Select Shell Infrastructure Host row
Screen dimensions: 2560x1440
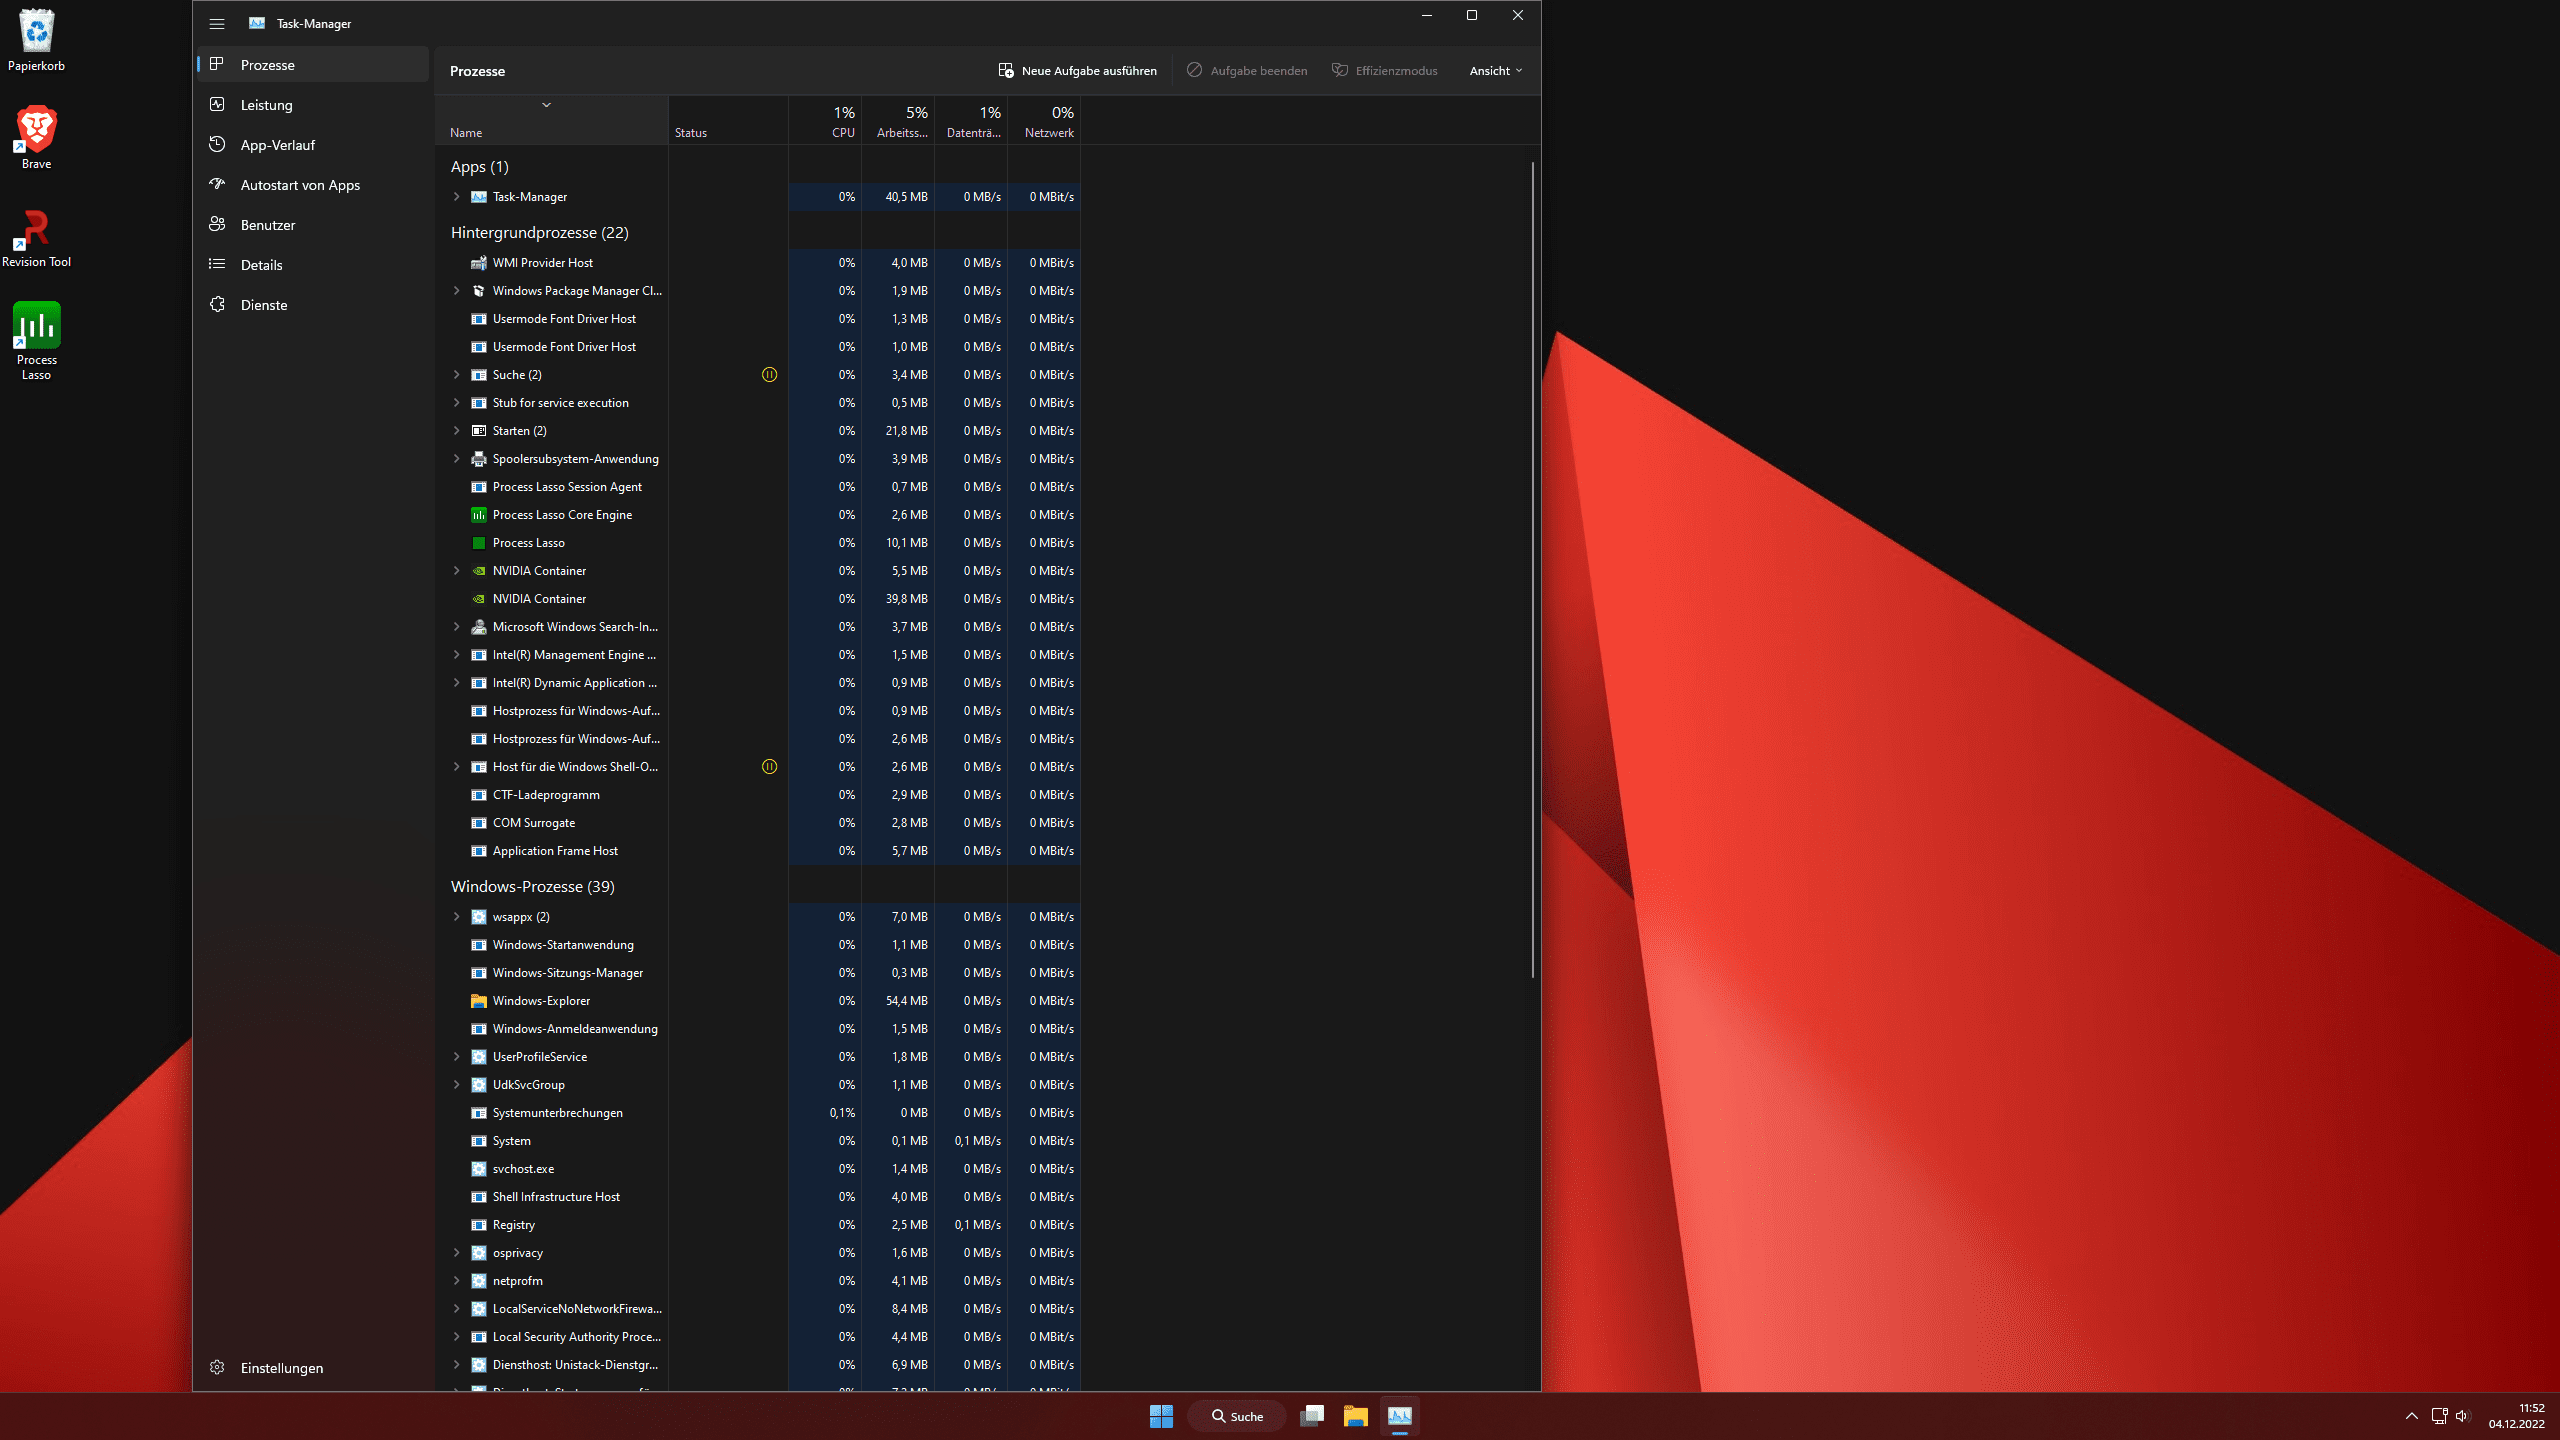[758, 1197]
